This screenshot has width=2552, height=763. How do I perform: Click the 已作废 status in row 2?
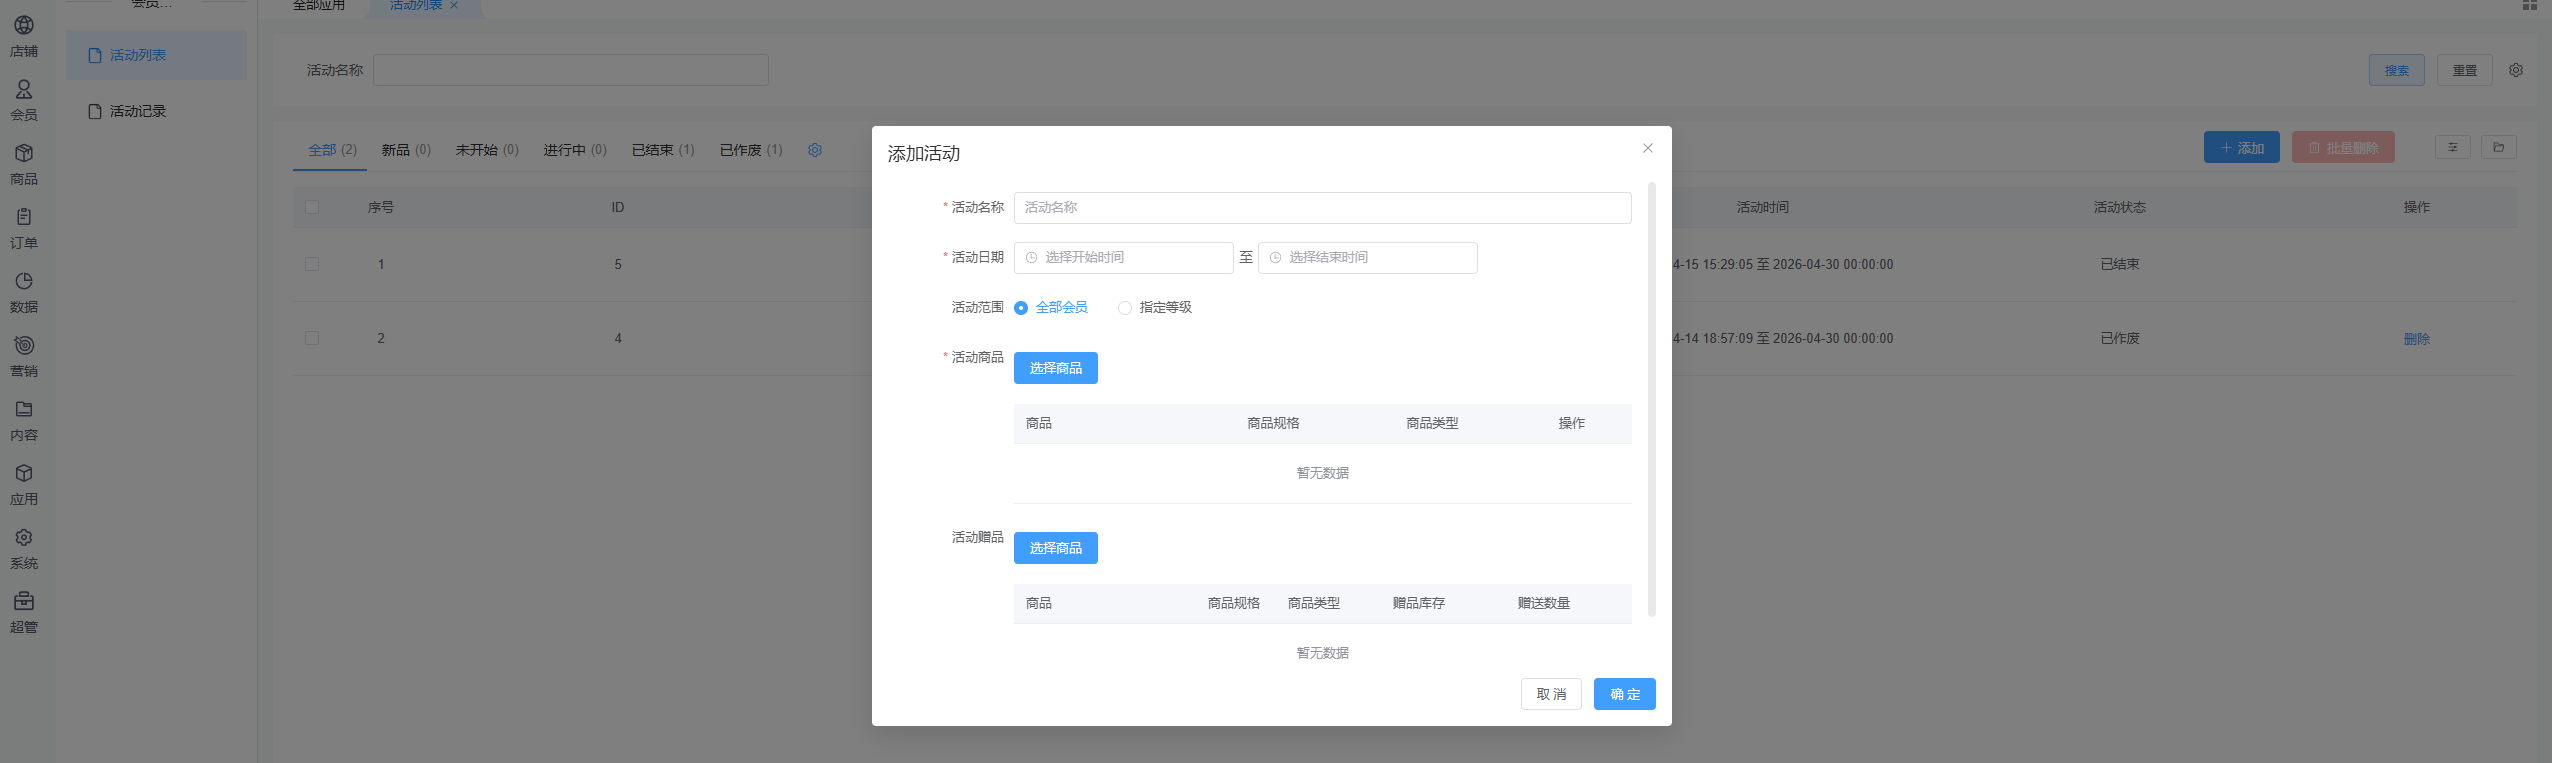tap(2120, 338)
